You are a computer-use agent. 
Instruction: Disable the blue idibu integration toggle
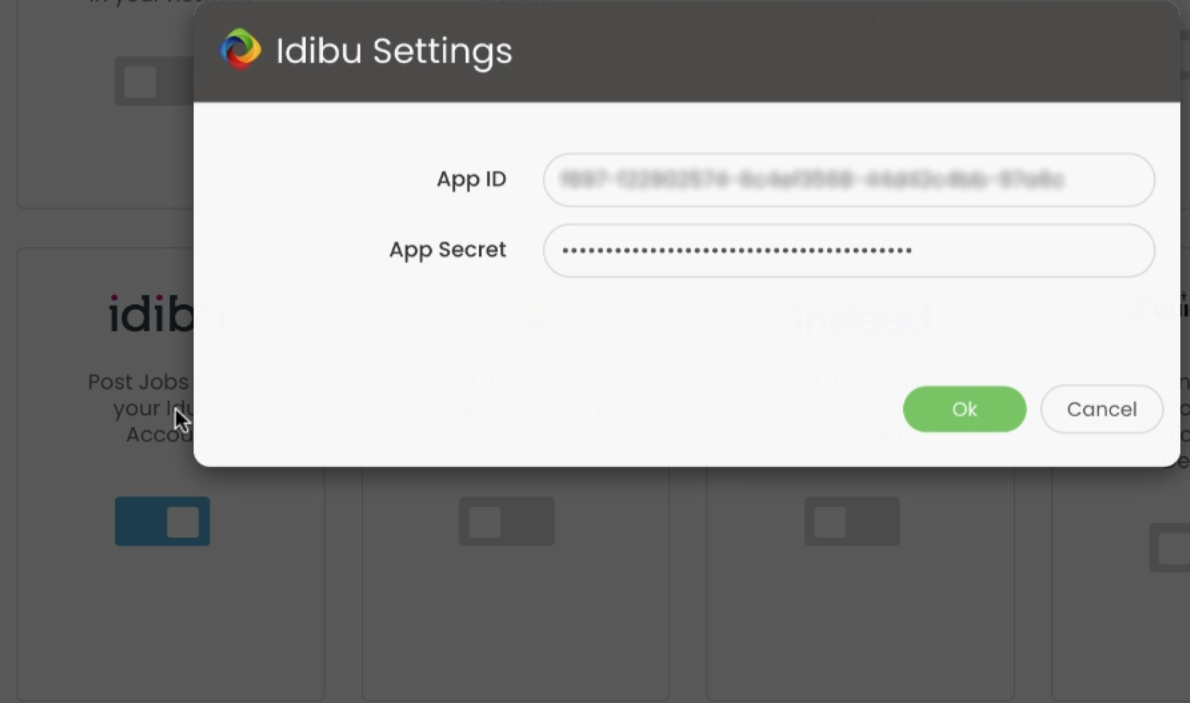(162, 522)
